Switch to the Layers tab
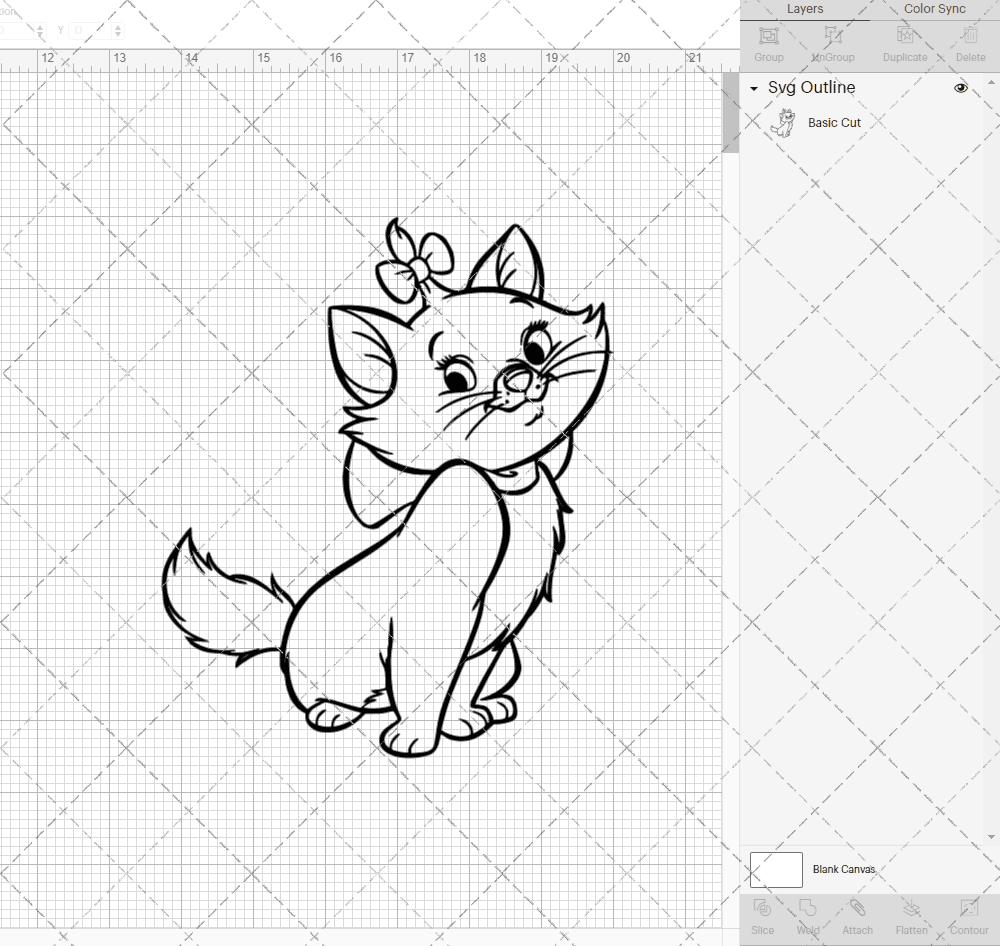Image resolution: width=1000 pixels, height=946 pixels. coord(804,9)
